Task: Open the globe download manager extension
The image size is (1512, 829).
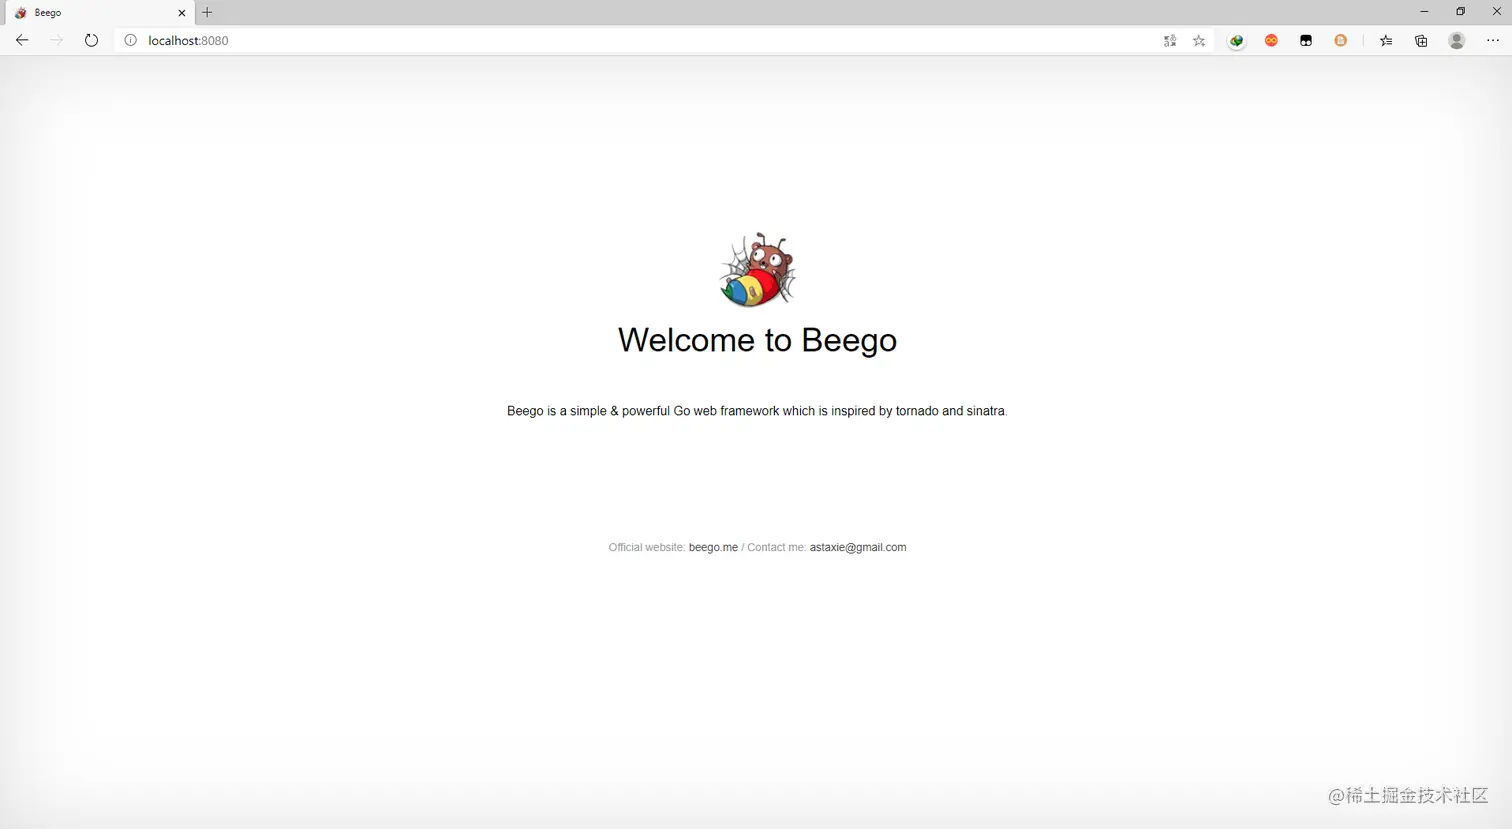Action: 1237,41
